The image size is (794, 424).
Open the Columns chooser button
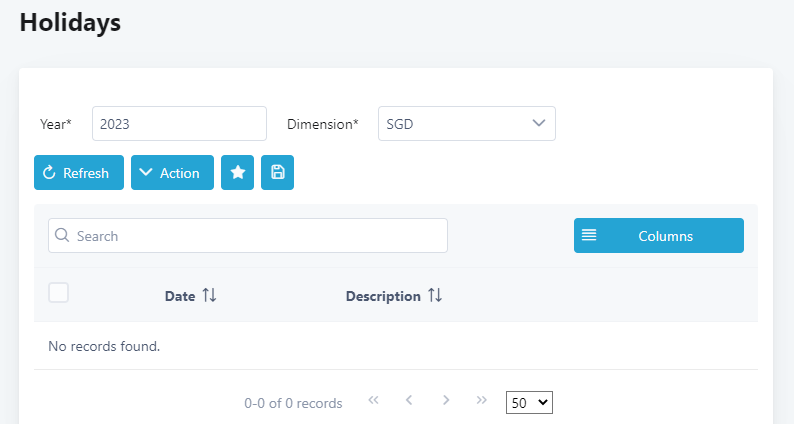658,236
